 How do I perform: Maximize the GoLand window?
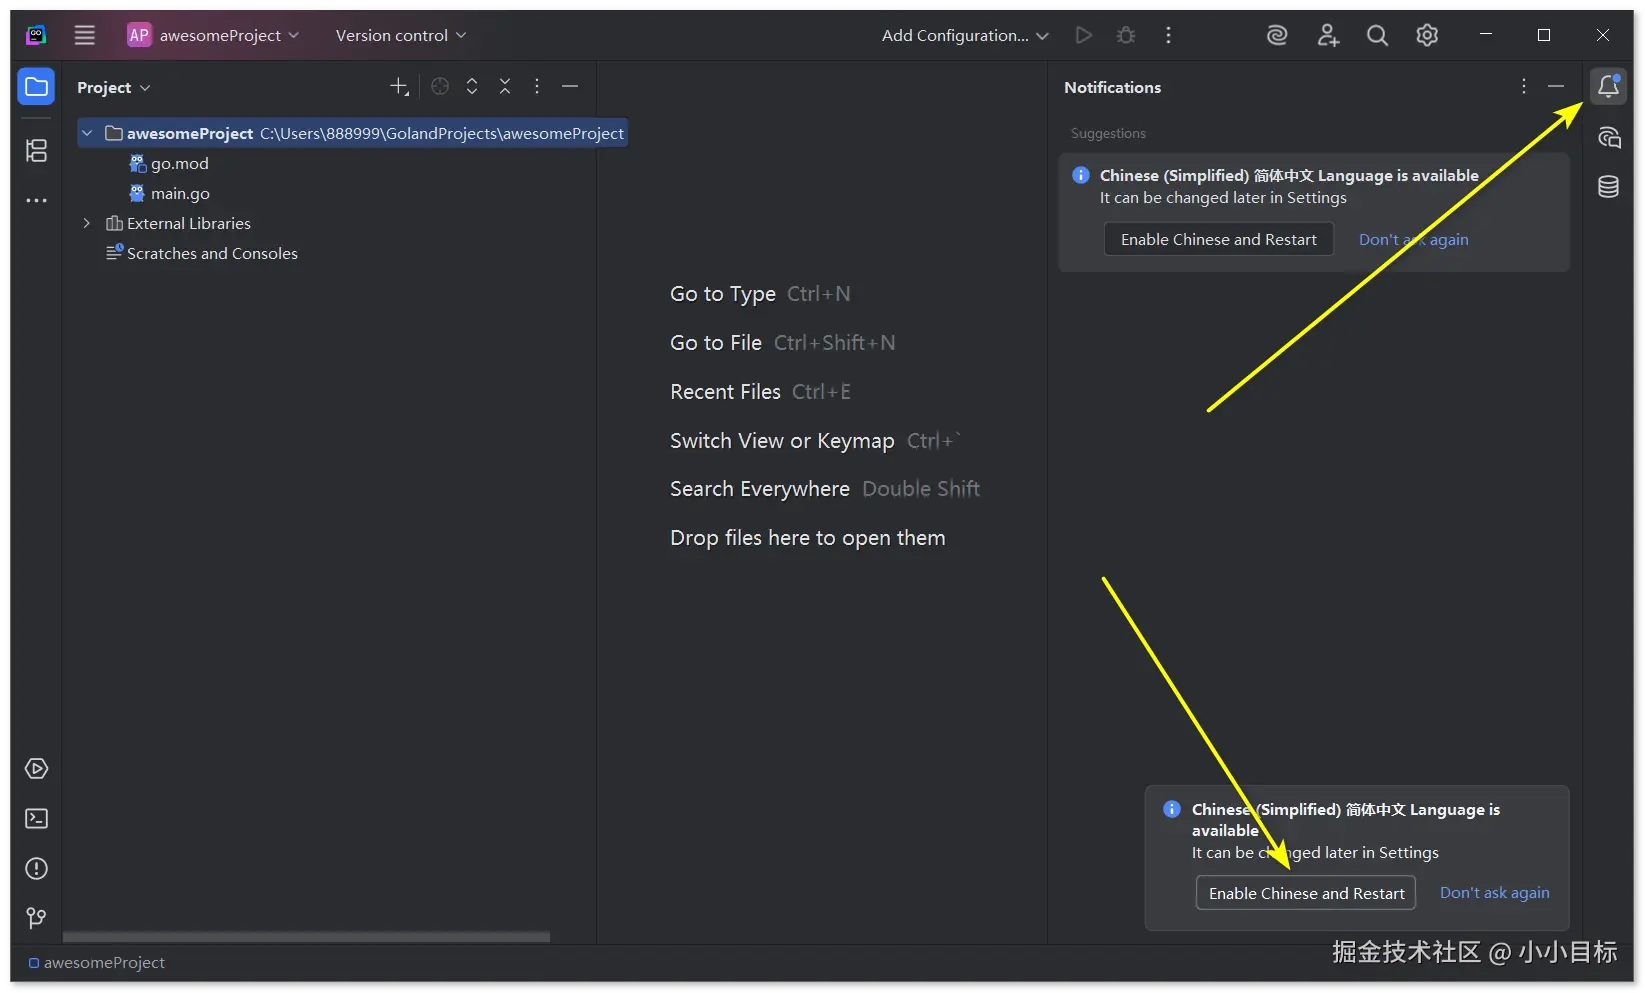[1544, 35]
